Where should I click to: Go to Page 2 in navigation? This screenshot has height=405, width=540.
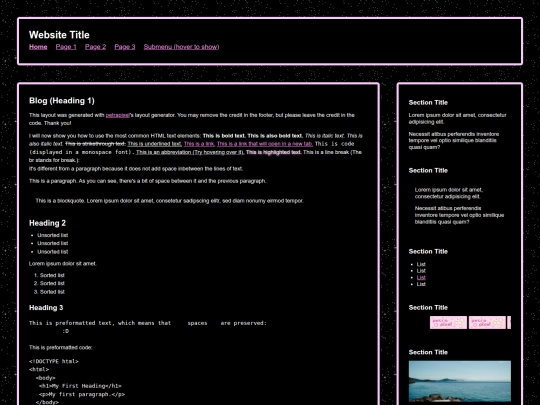[x=95, y=47]
